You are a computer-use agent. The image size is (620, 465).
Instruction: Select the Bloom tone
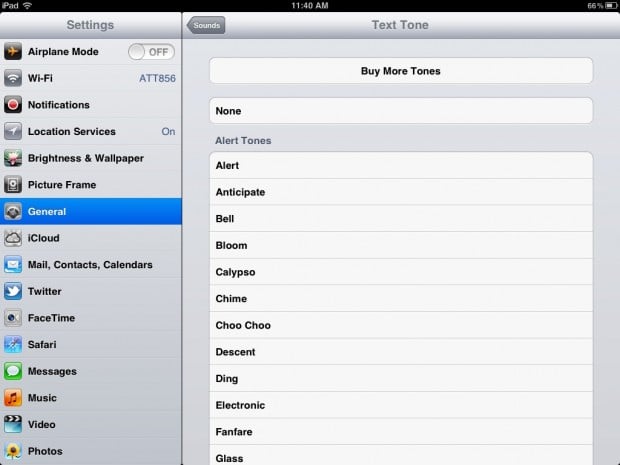401,245
